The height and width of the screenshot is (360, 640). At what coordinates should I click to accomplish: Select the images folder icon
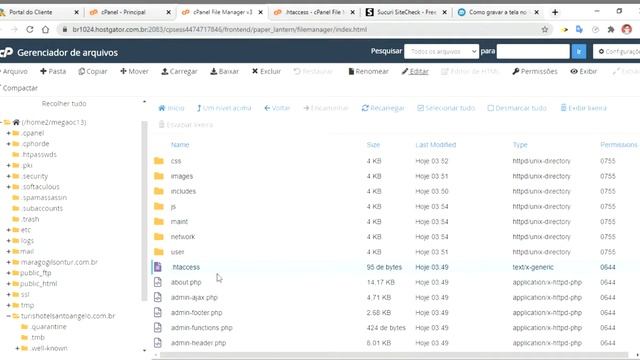(x=159, y=176)
